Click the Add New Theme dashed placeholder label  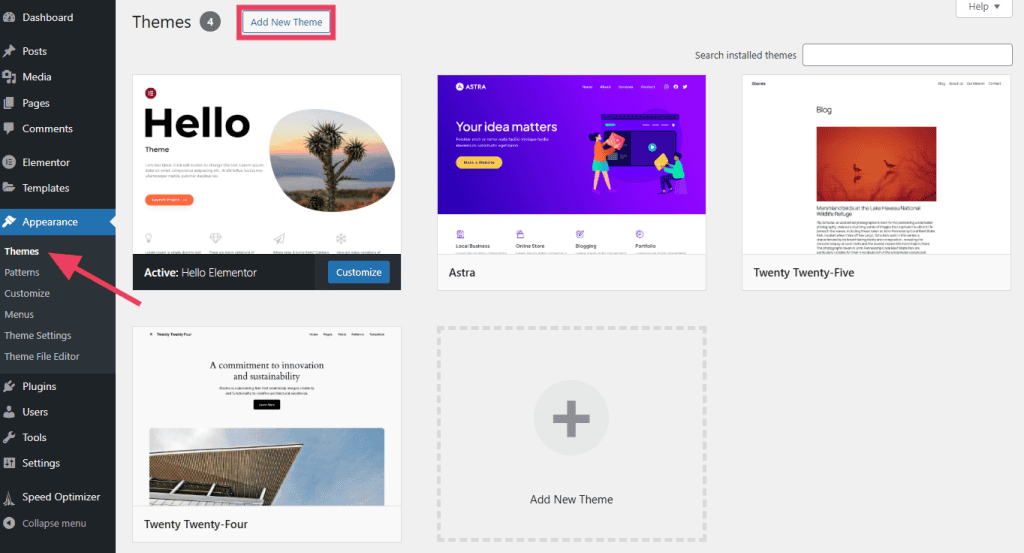571,499
